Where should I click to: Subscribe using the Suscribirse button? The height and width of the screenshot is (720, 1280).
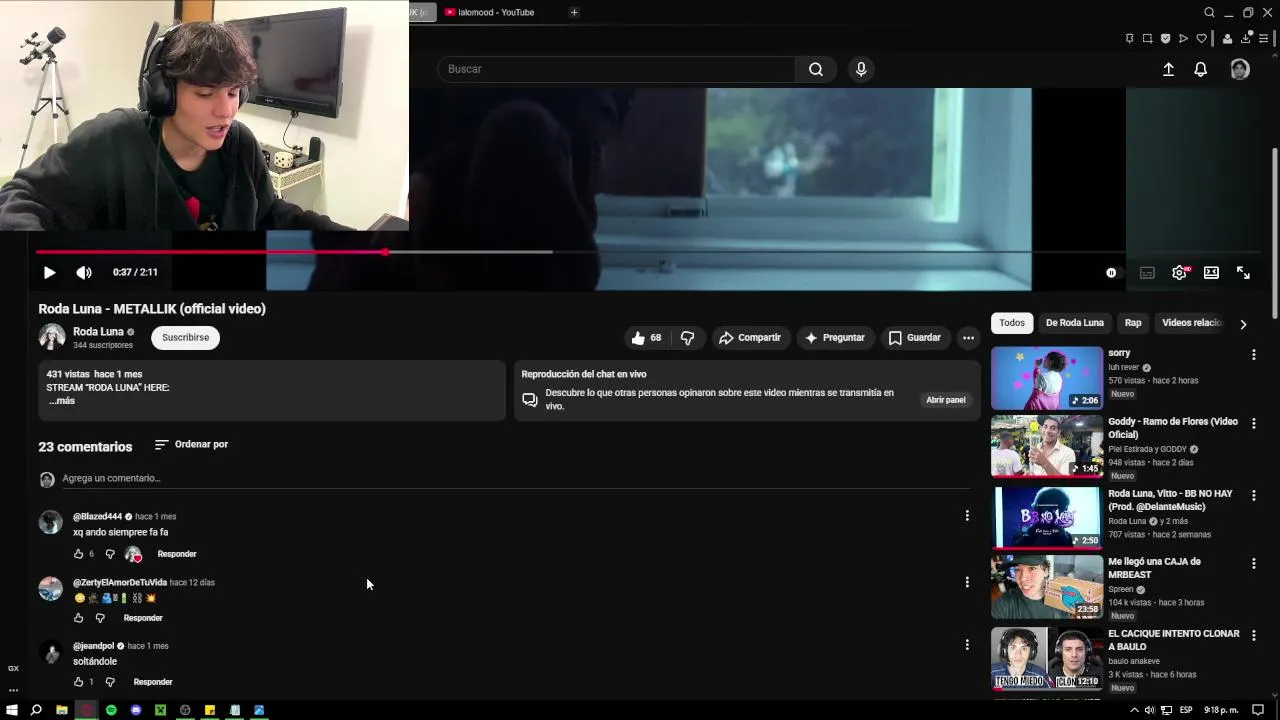click(185, 338)
